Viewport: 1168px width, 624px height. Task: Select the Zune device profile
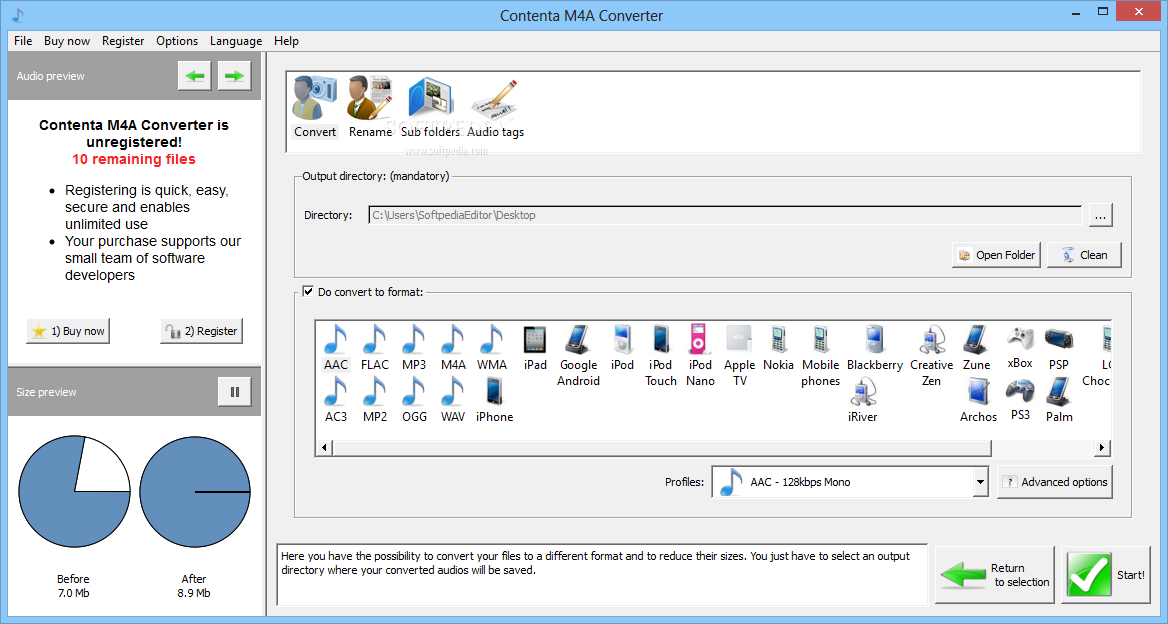tap(977, 348)
